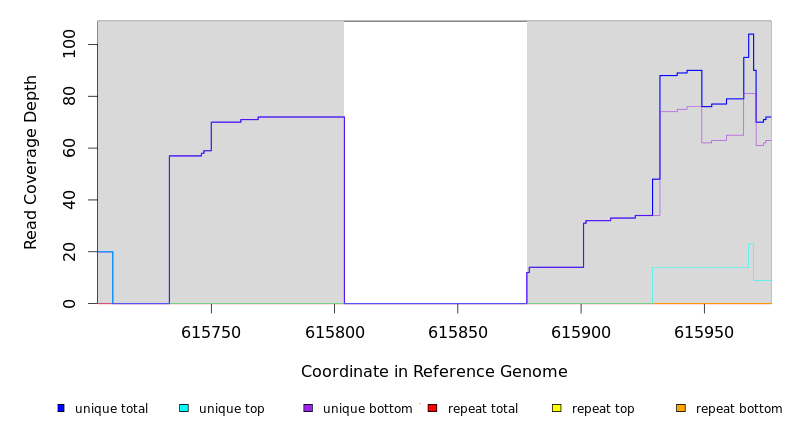Viewport: 792px width, 432px height.
Task: Click the "Read Coverage Depth" y-axis title
Action: point(32,162)
